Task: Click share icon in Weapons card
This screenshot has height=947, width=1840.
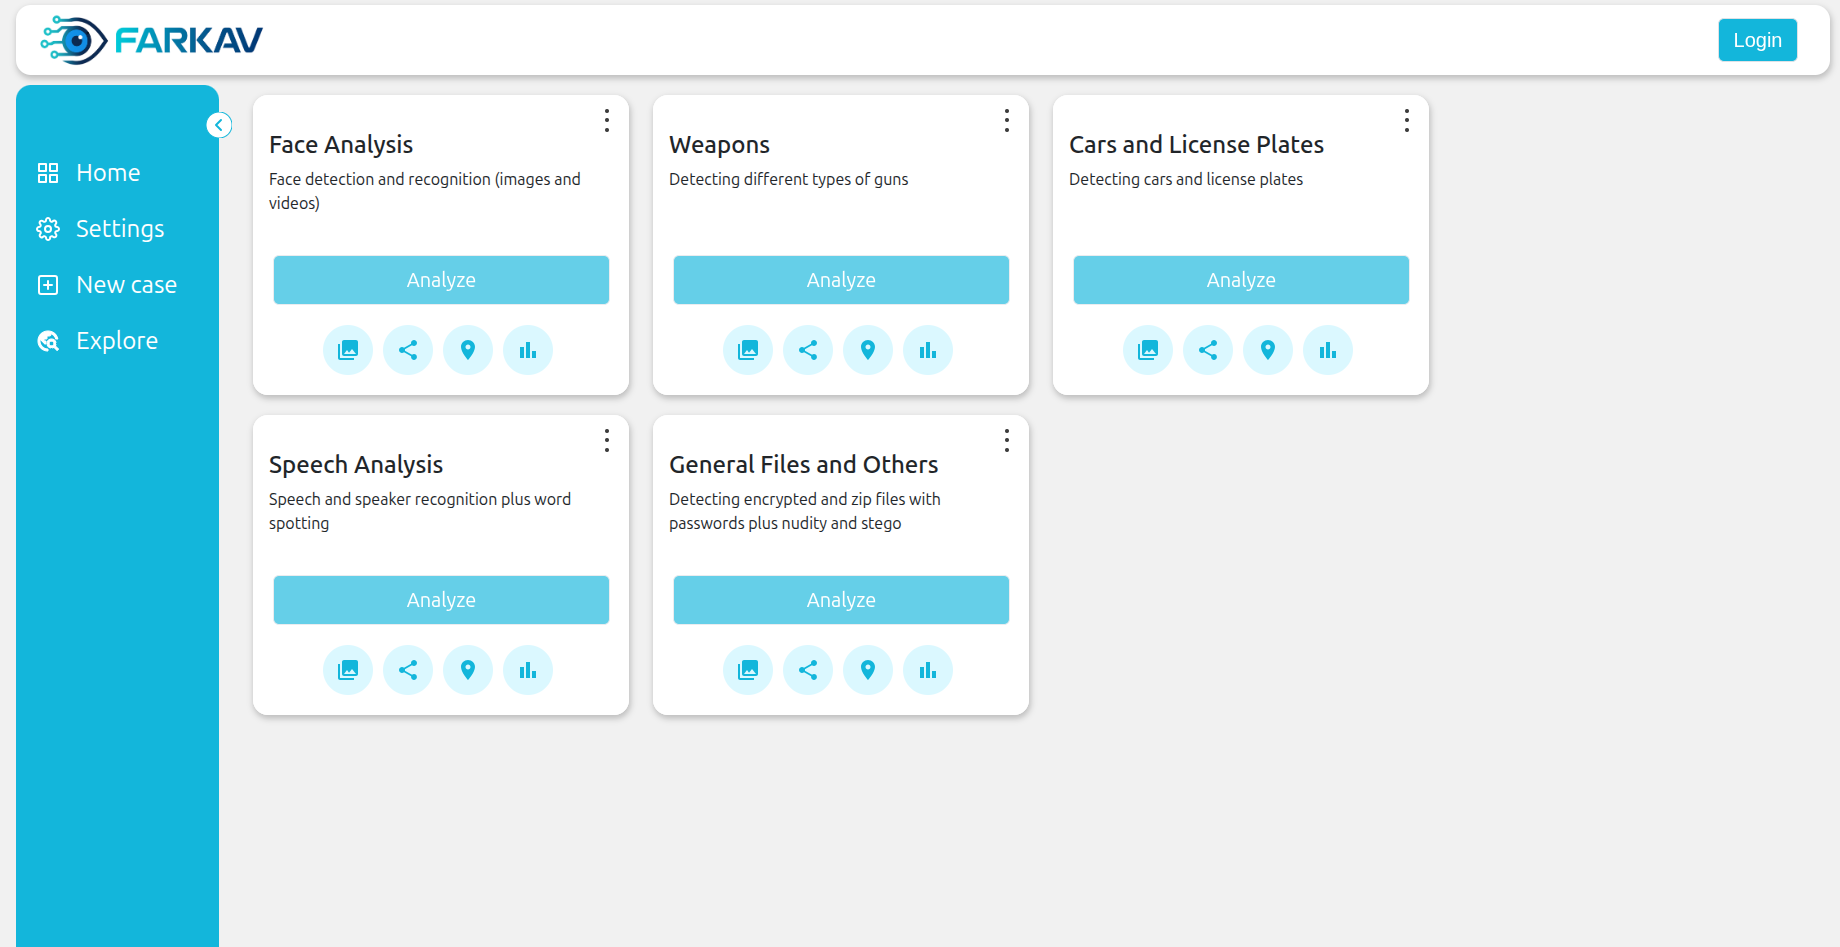Action: (x=808, y=350)
